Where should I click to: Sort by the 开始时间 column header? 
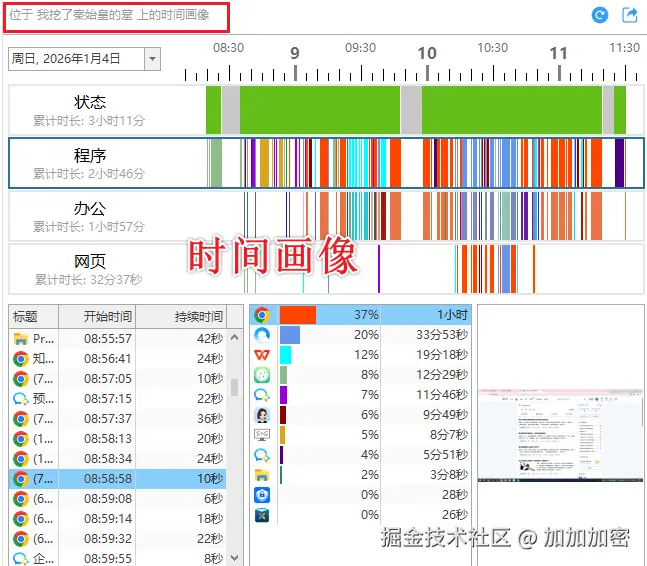[97, 316]
